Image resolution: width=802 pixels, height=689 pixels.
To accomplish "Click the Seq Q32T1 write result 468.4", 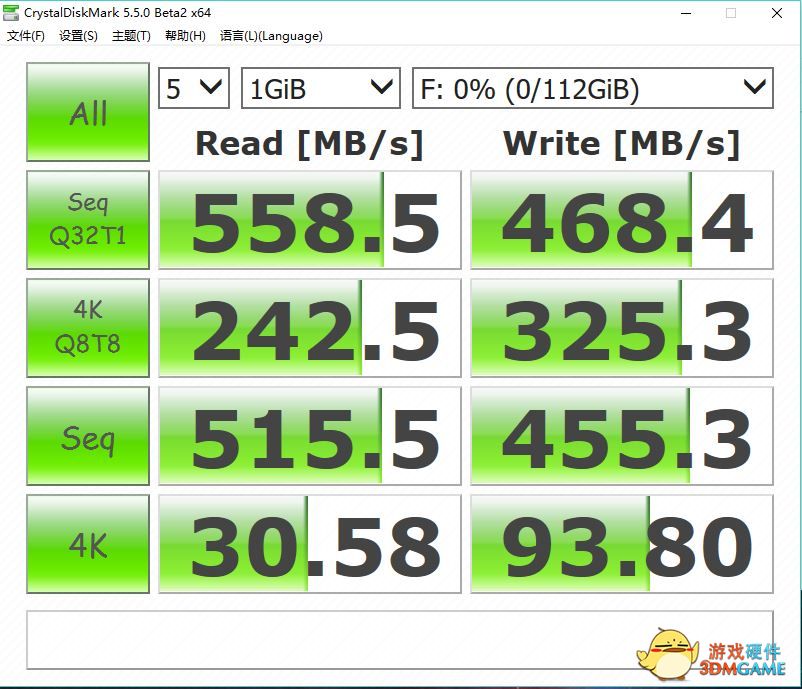I will [x=622, y=220].
